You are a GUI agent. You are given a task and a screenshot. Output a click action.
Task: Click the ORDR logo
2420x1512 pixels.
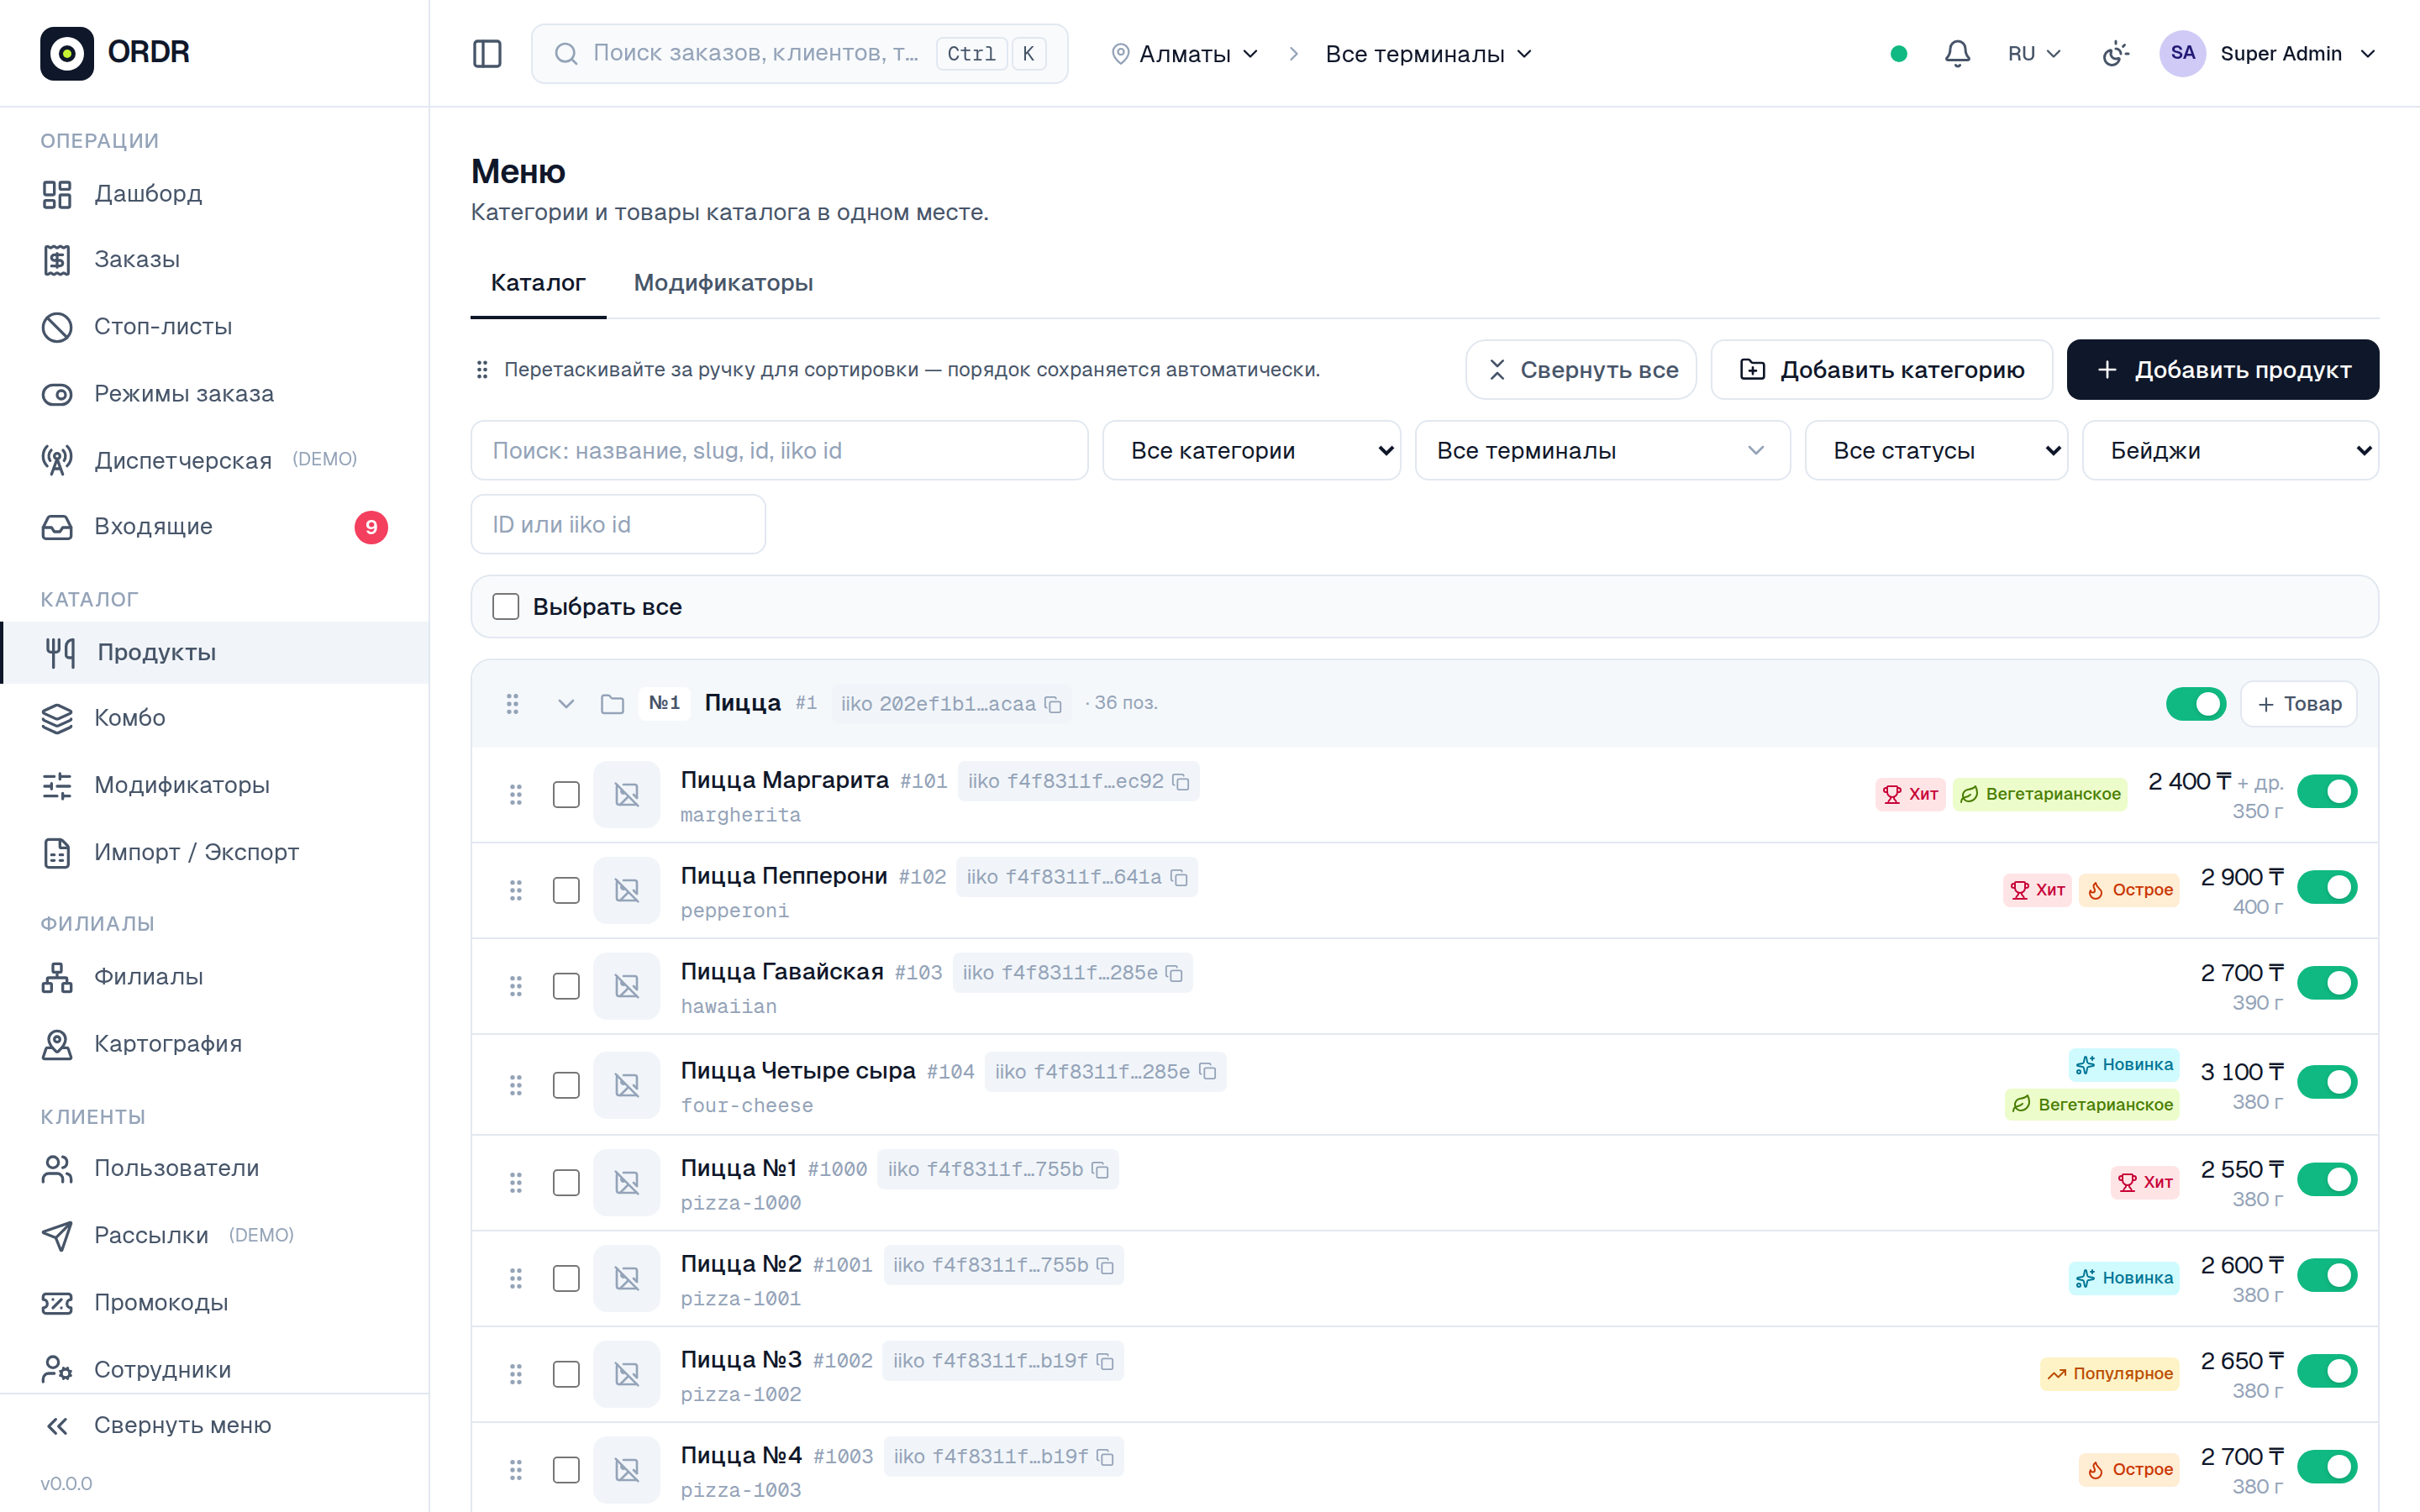coord(115,53)
